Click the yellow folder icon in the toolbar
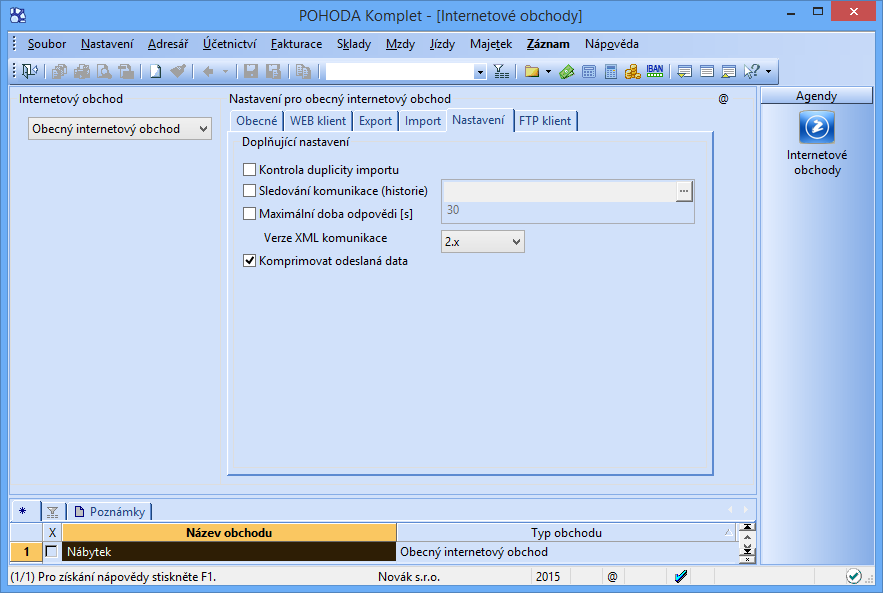This screenshot has width=883, height=593. pos(532,71)
